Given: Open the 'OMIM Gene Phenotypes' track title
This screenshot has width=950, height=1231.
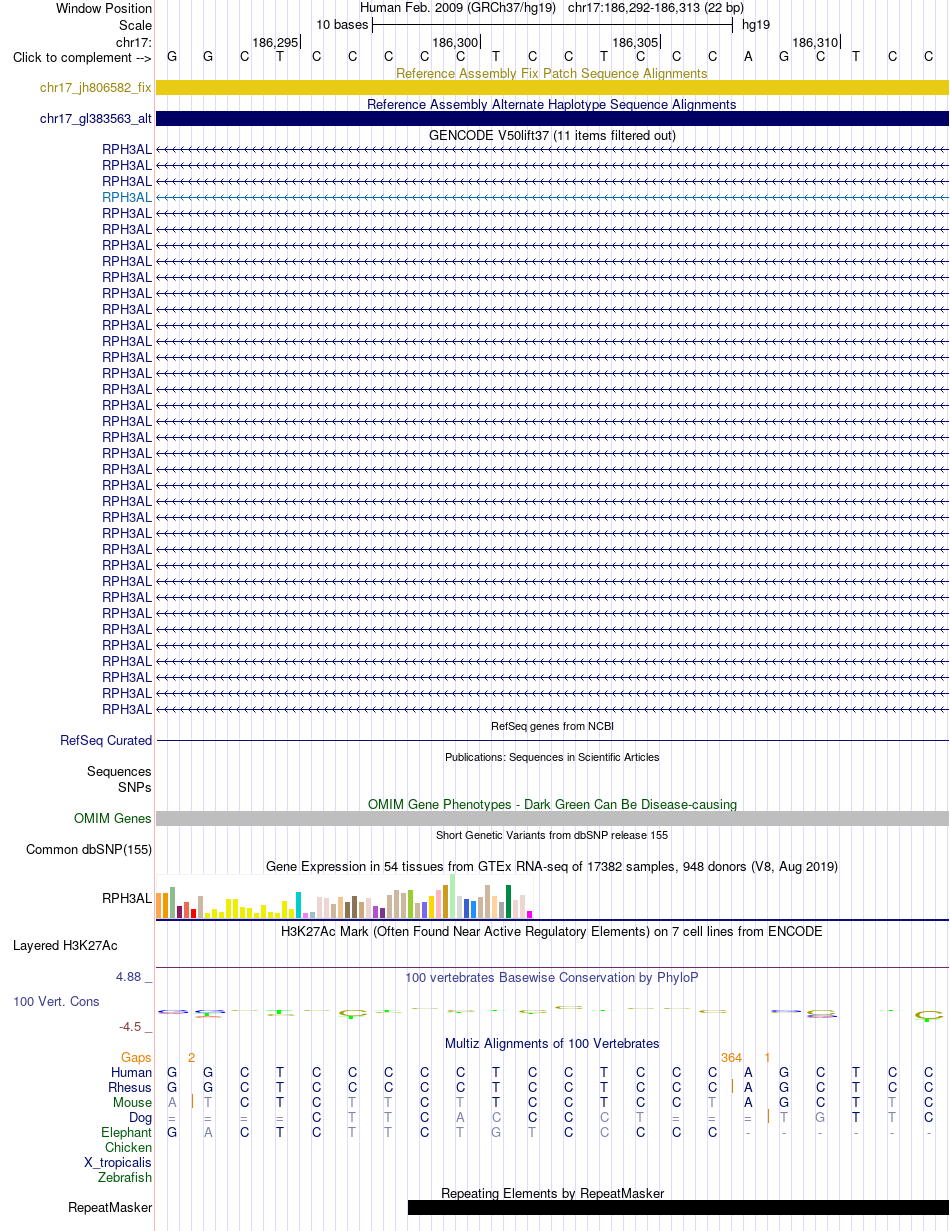Looking at the screenshot, I should point(552,804).
